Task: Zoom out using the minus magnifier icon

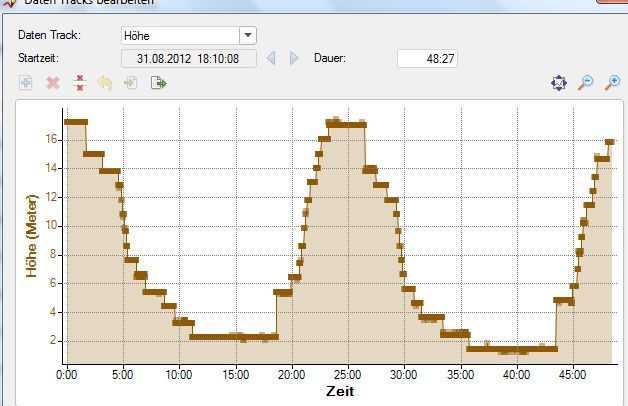Action: (x=586, y=83)
